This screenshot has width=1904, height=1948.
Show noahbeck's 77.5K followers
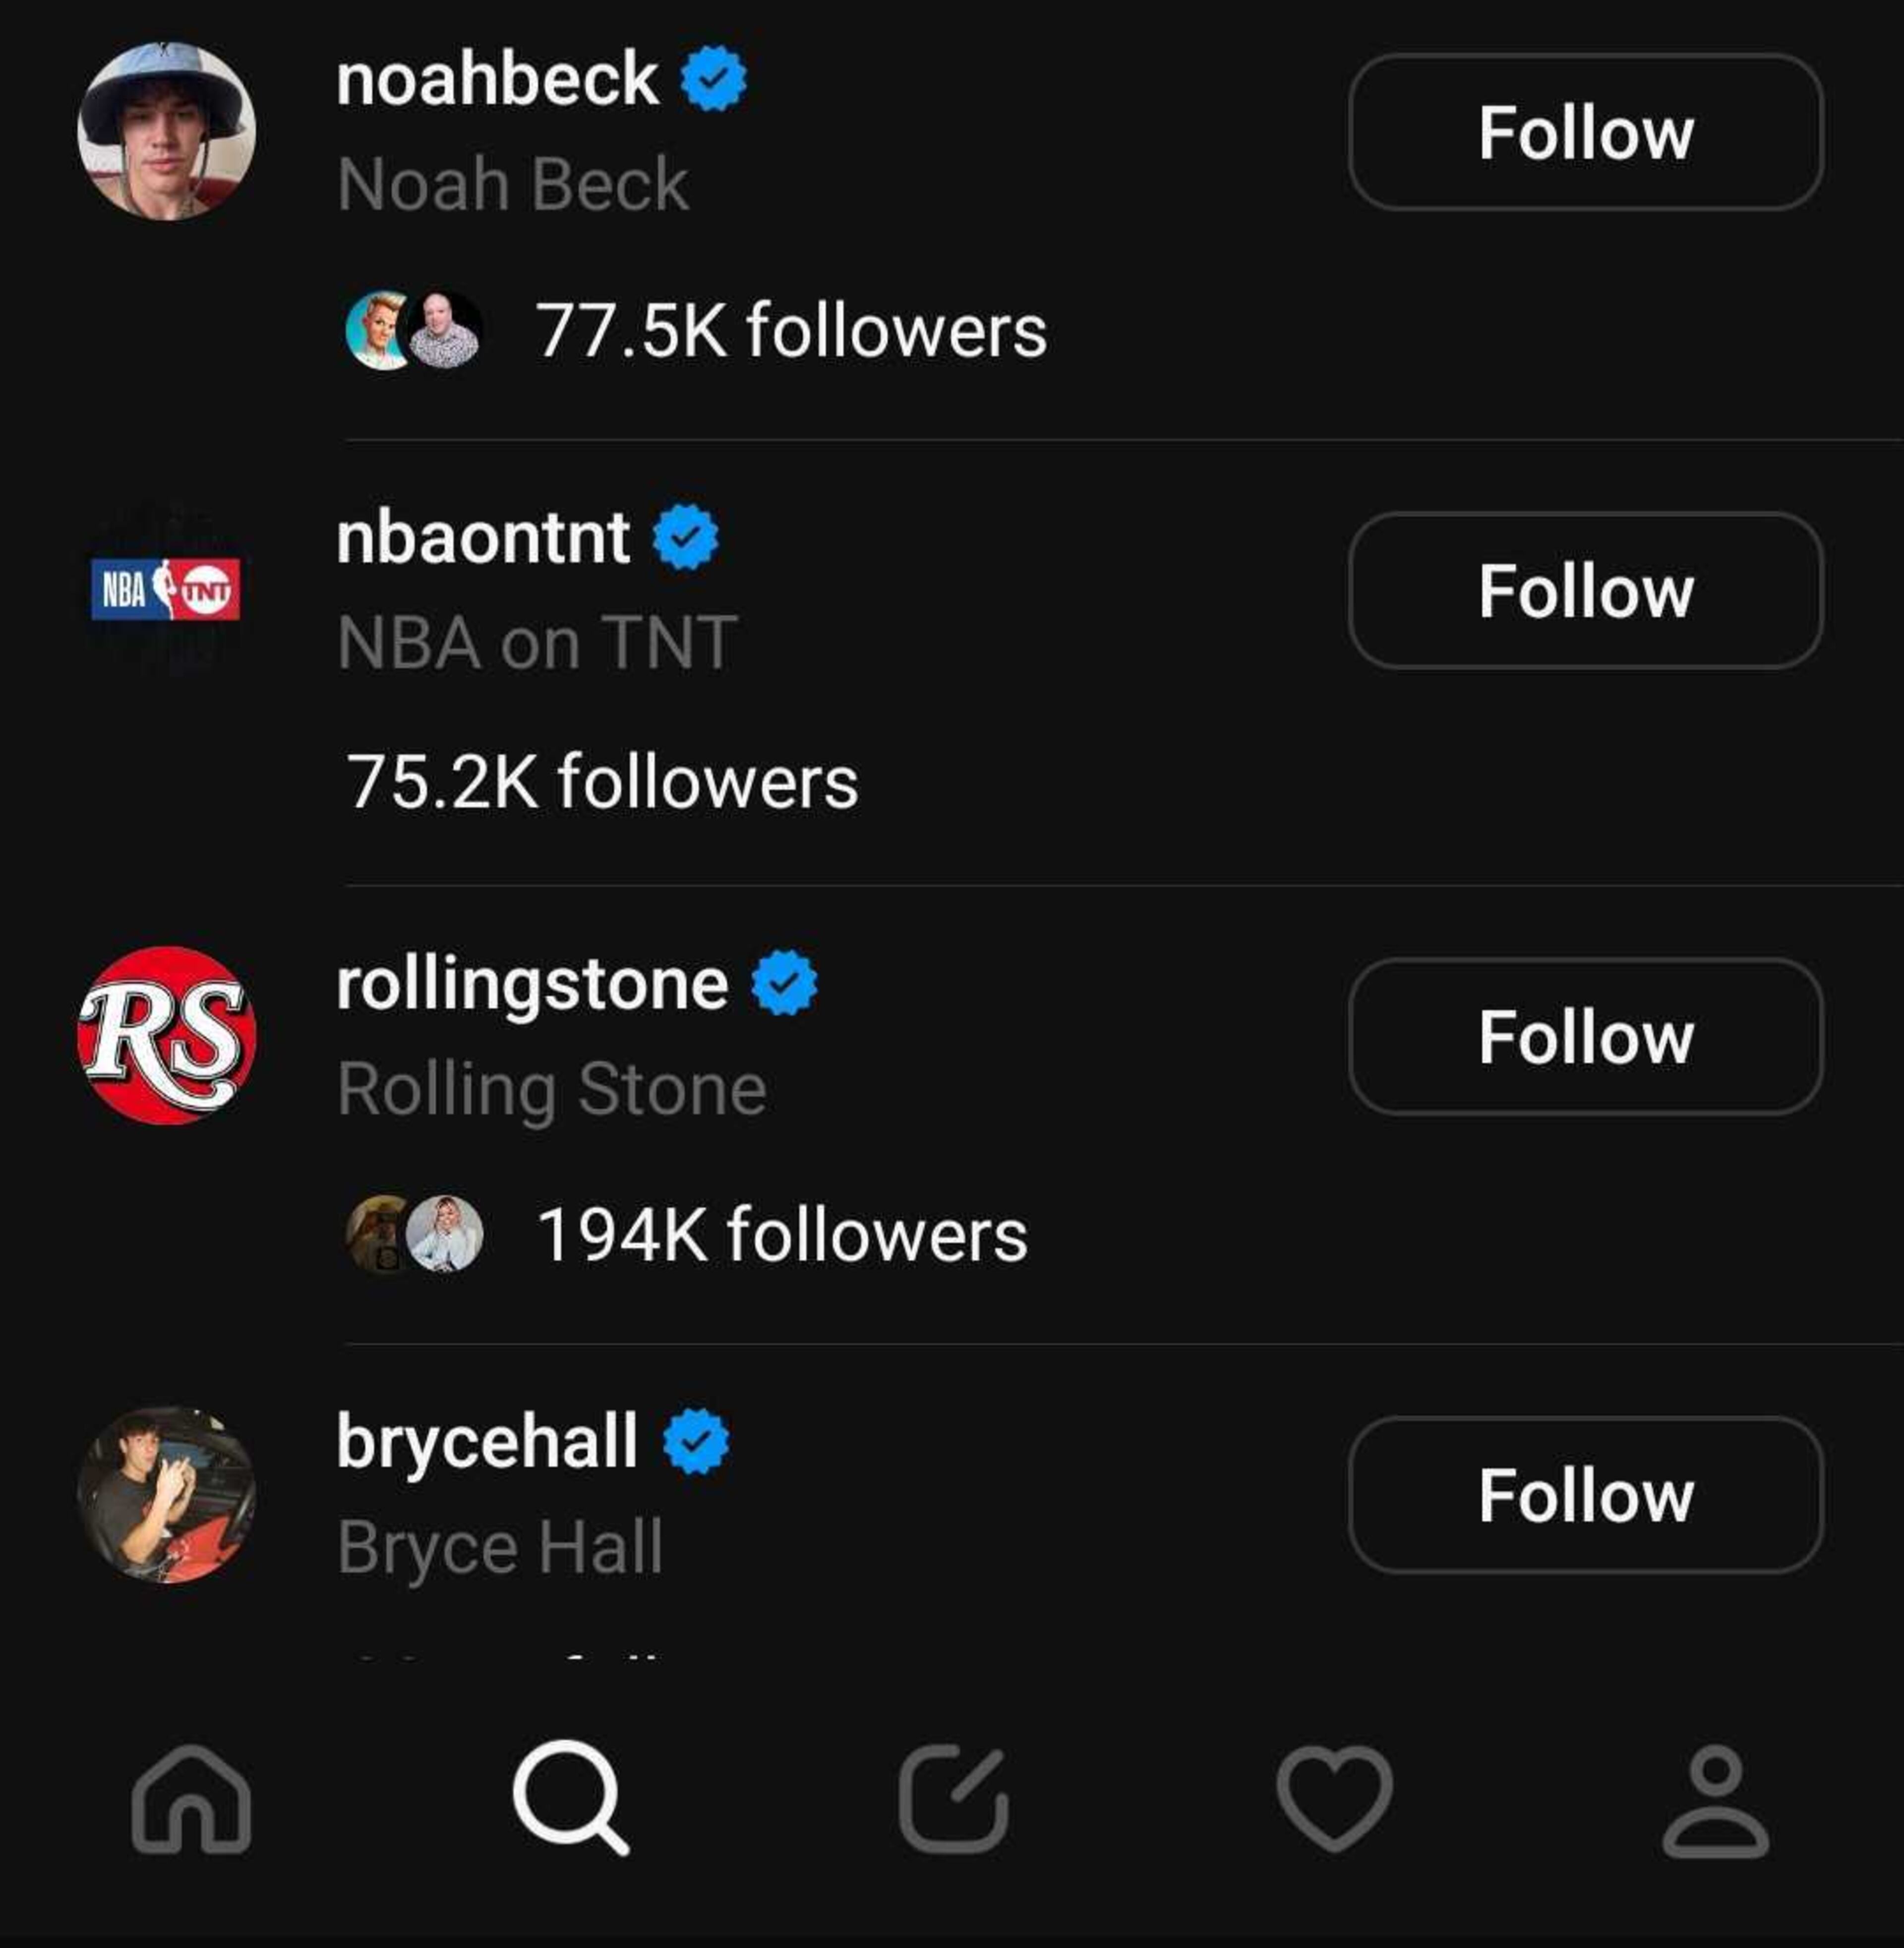[x=790, y=331]
